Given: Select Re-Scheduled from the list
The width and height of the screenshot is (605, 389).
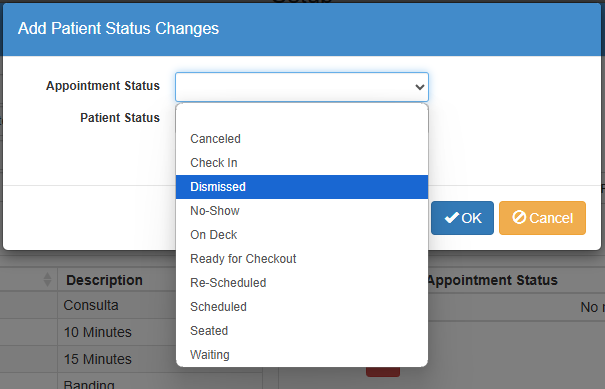Looking at the screenshot, I should [x=302, y=282].
